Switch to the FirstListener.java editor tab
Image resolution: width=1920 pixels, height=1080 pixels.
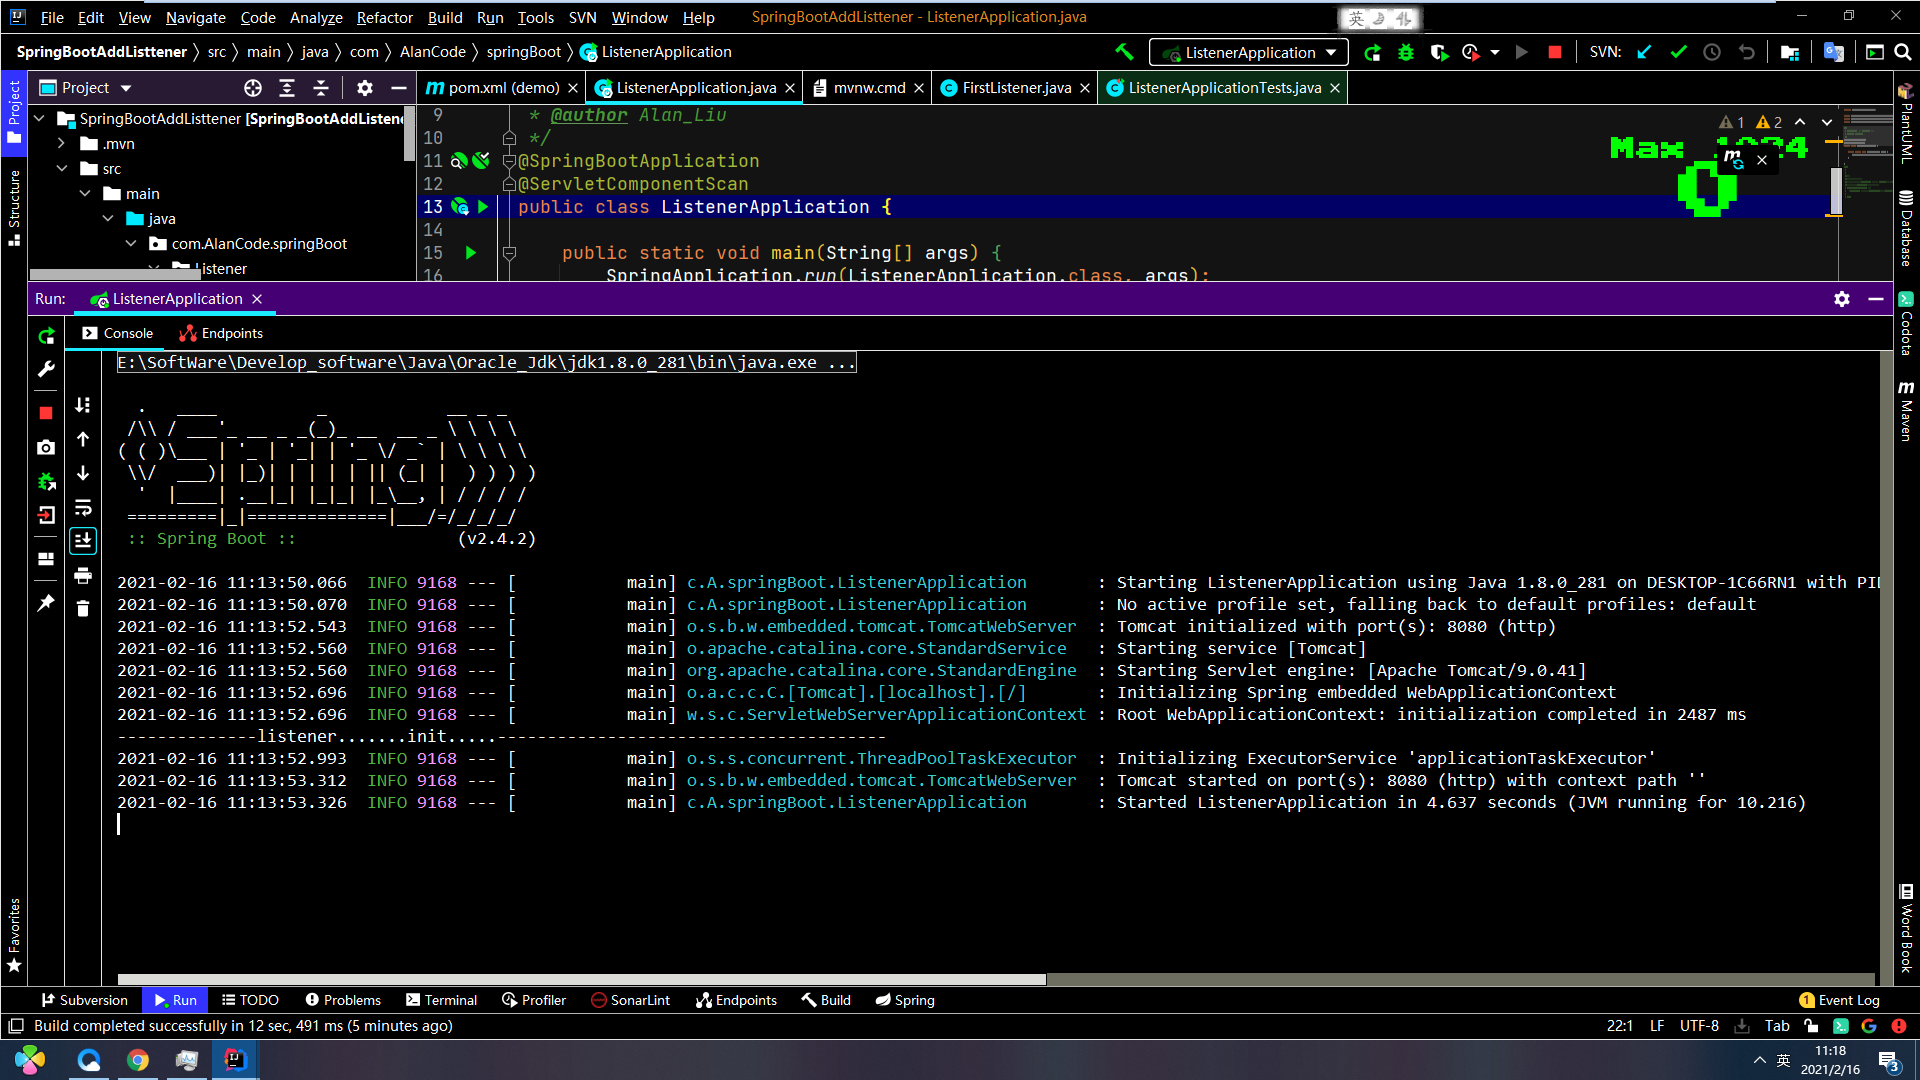coord(1016,88)
